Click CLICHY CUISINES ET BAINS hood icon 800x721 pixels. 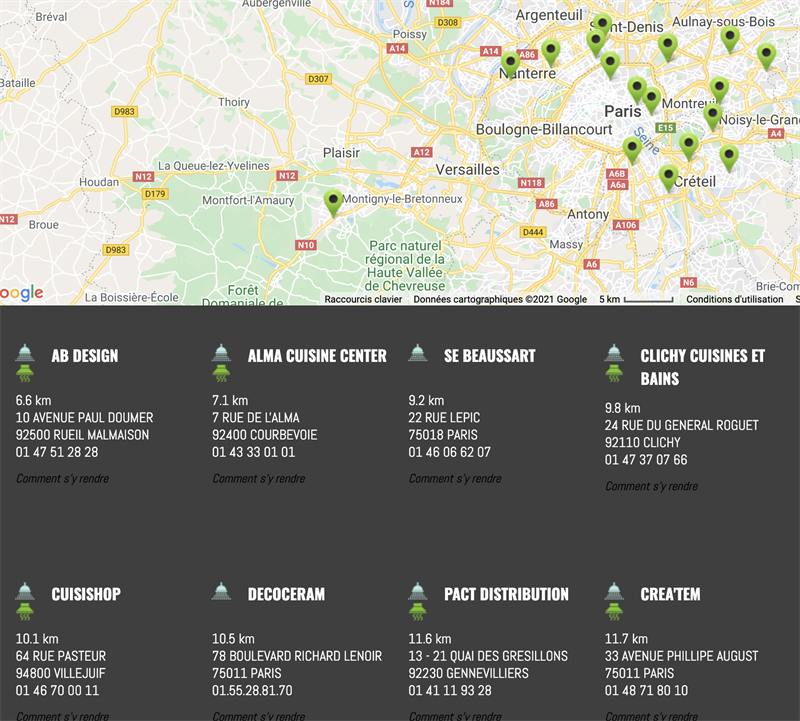click(x=614, y=374)
